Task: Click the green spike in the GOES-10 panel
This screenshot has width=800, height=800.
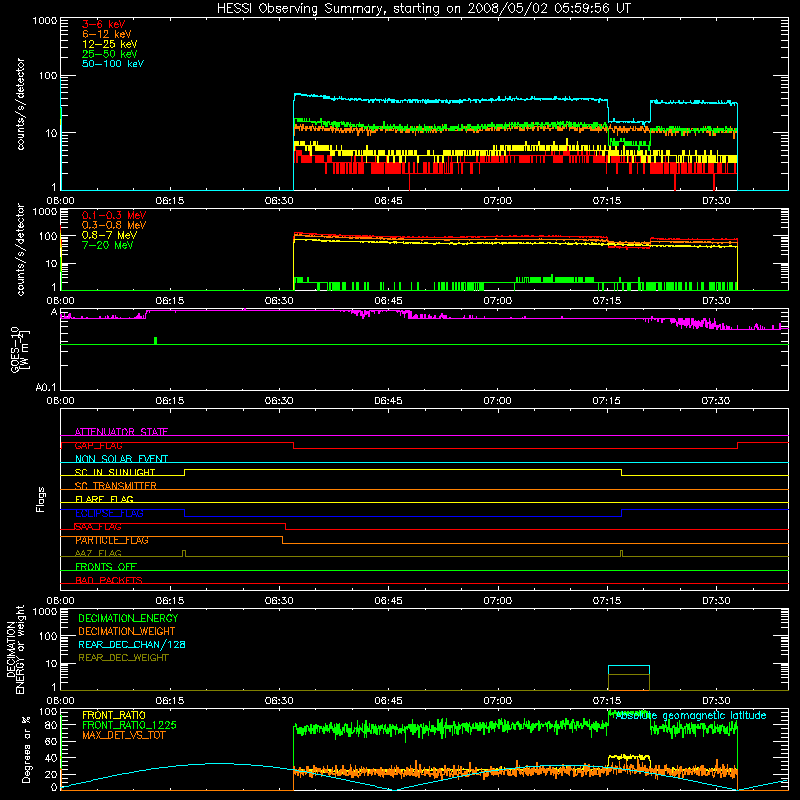Action: point(156,340)
